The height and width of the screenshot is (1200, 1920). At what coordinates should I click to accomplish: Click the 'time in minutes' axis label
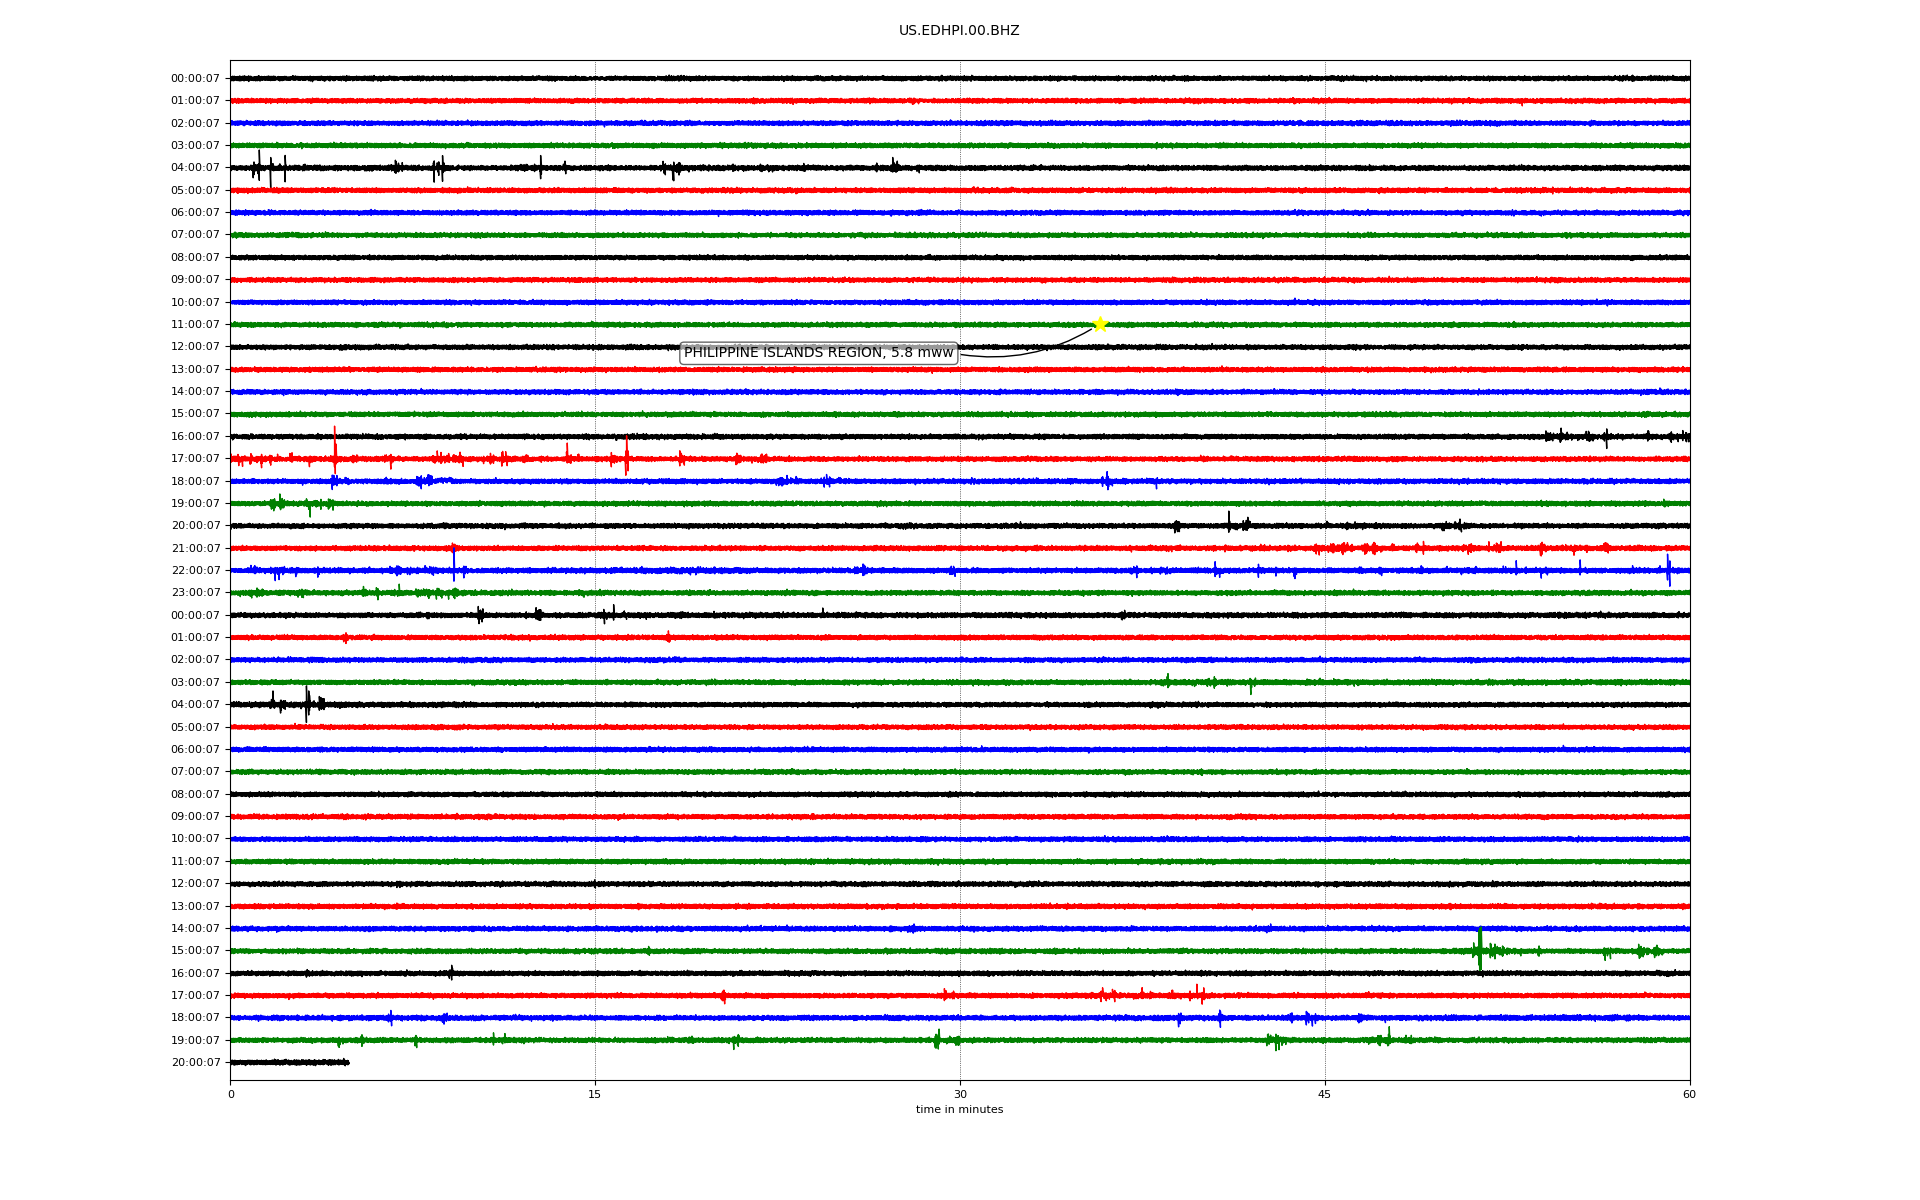pos(959,1110)
